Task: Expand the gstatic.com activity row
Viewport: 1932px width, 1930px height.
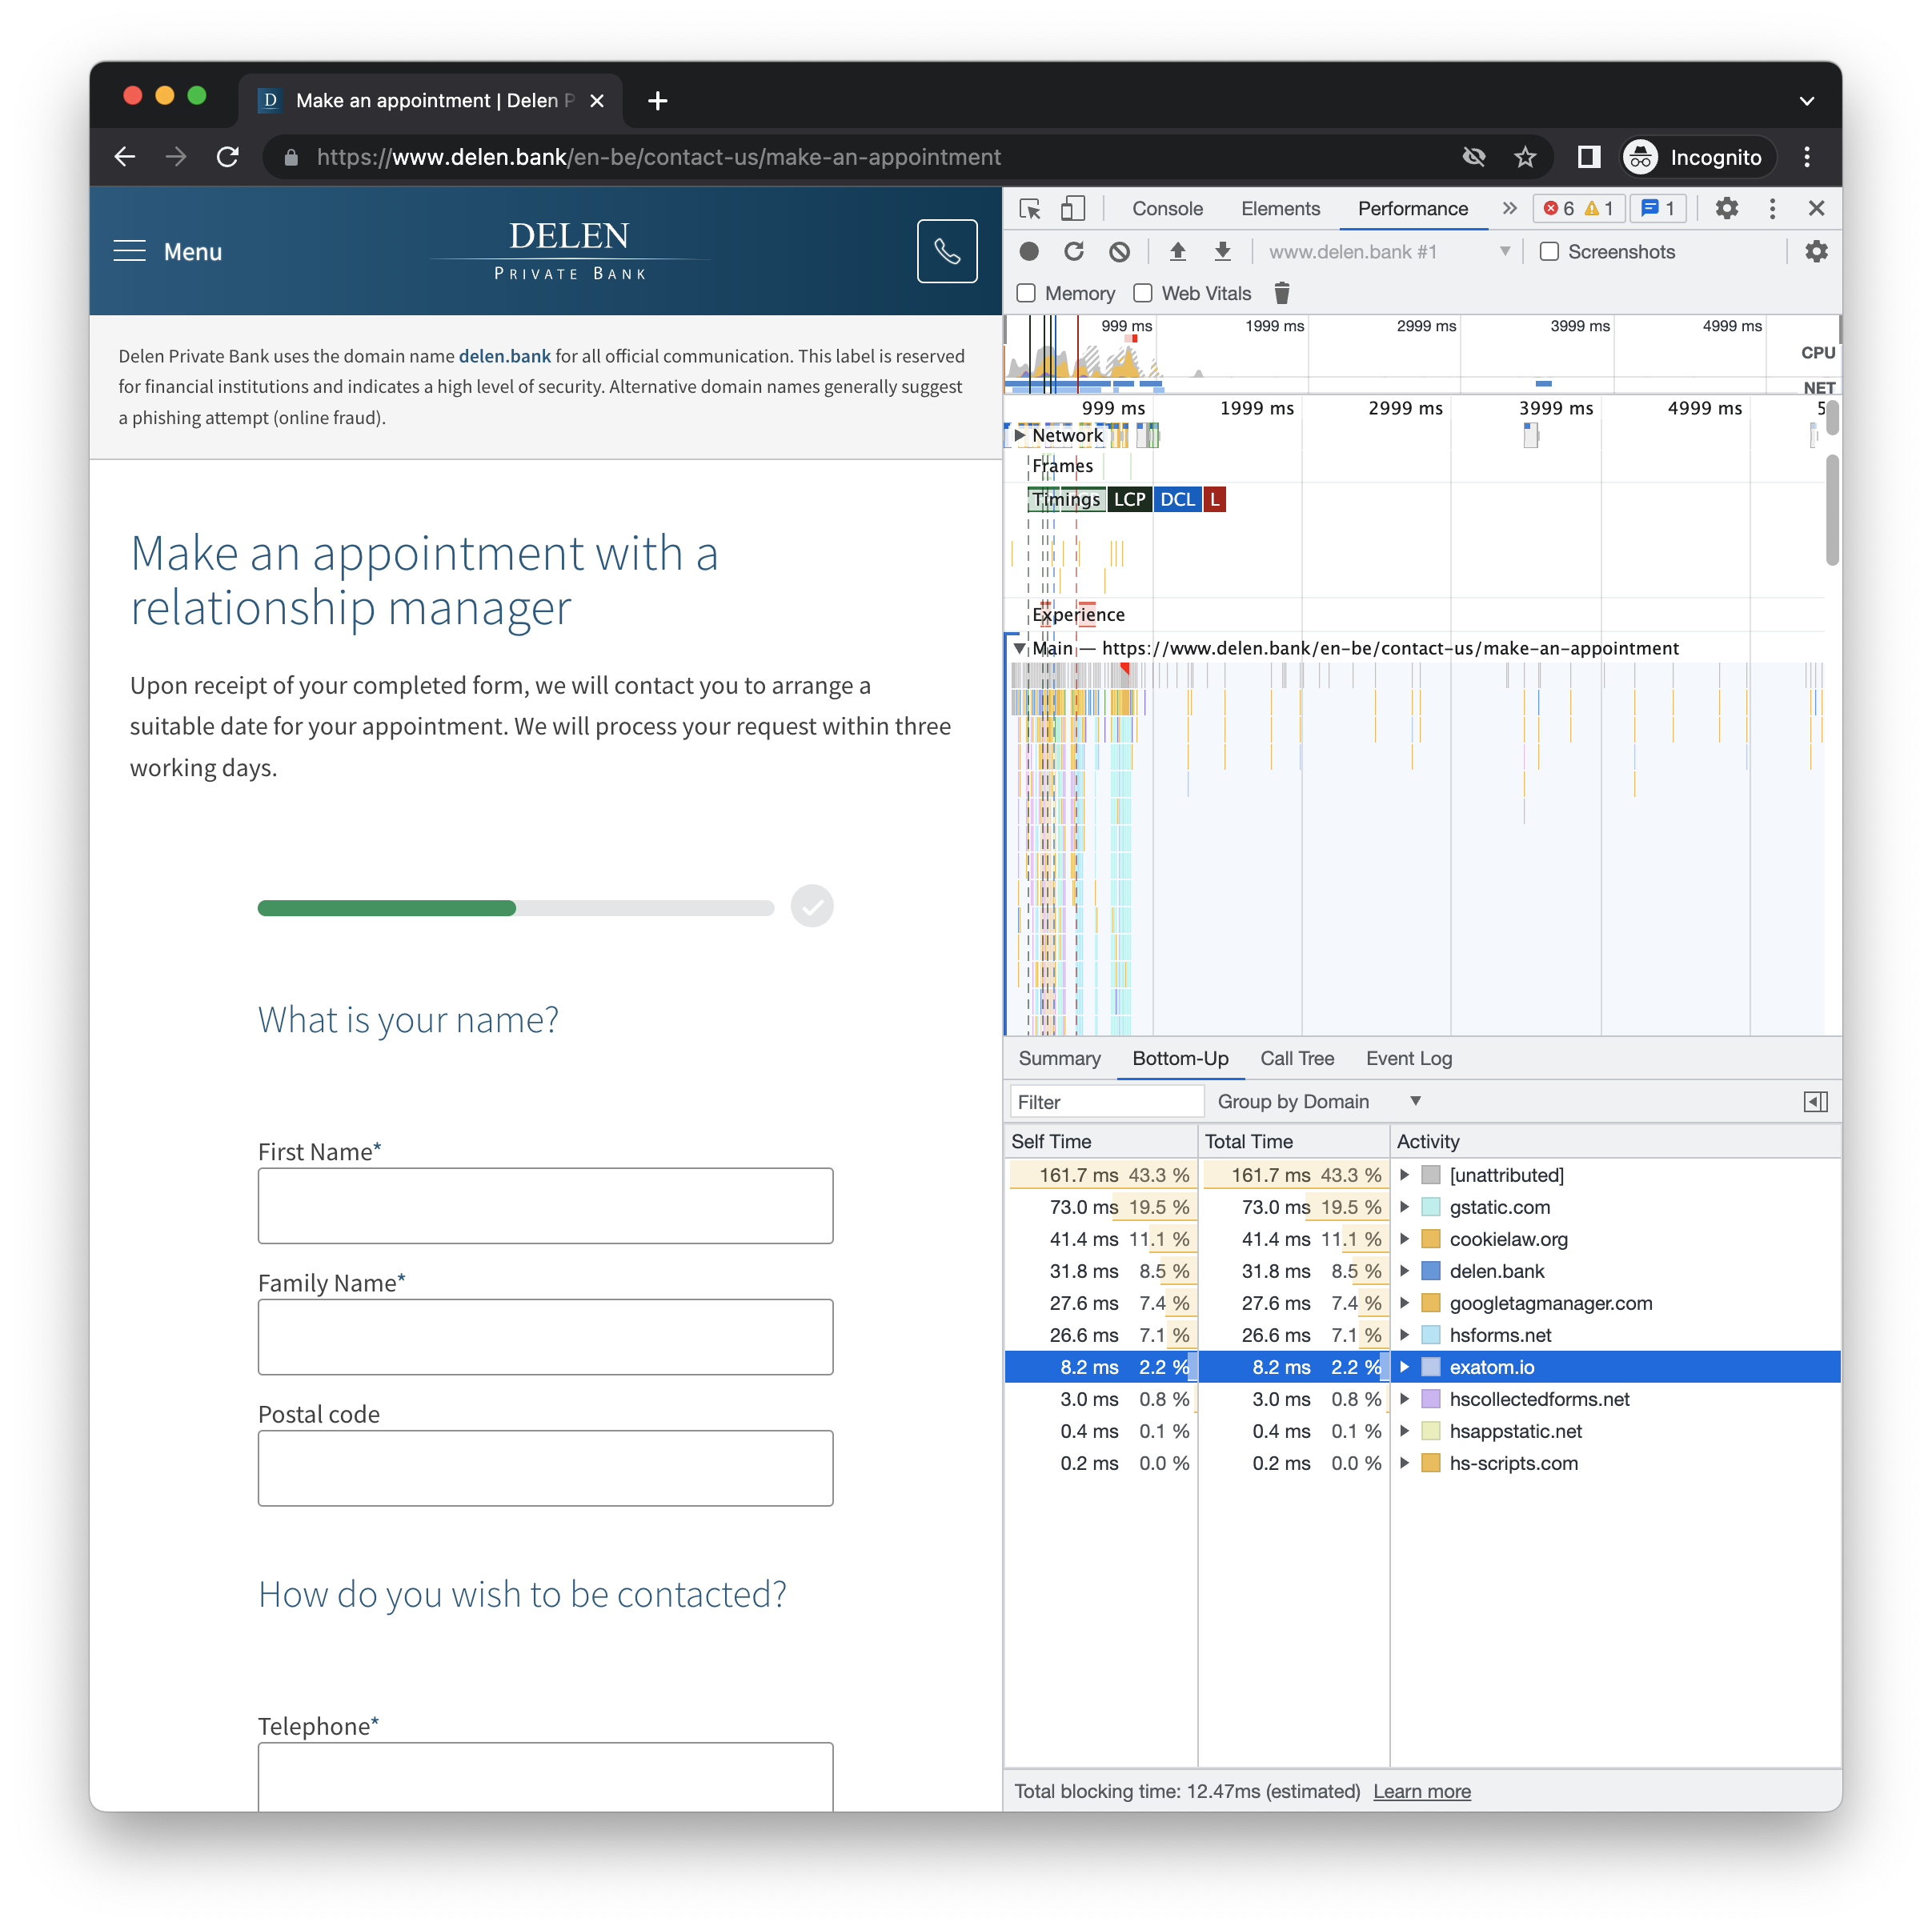Action: [x=1404, y=1207]
